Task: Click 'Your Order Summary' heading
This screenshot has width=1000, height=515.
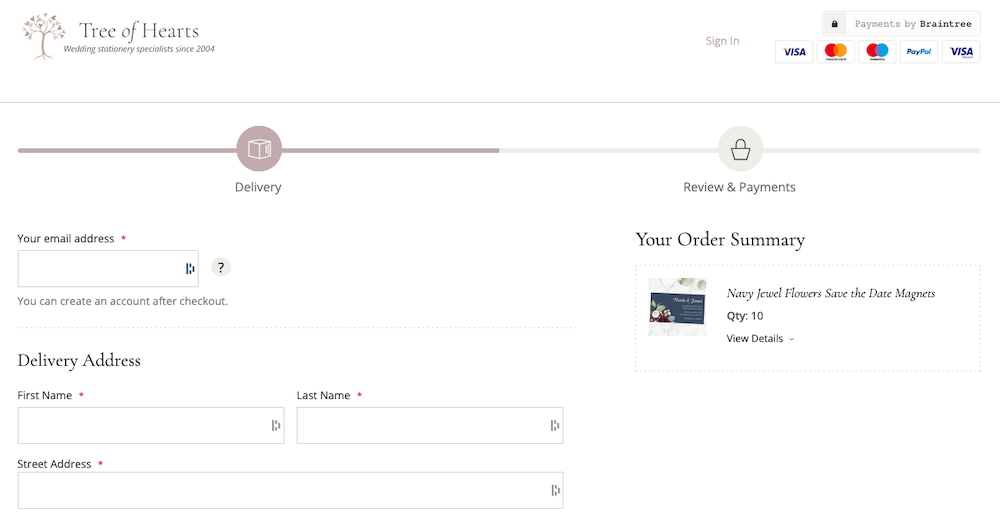Action: [720, 240]
